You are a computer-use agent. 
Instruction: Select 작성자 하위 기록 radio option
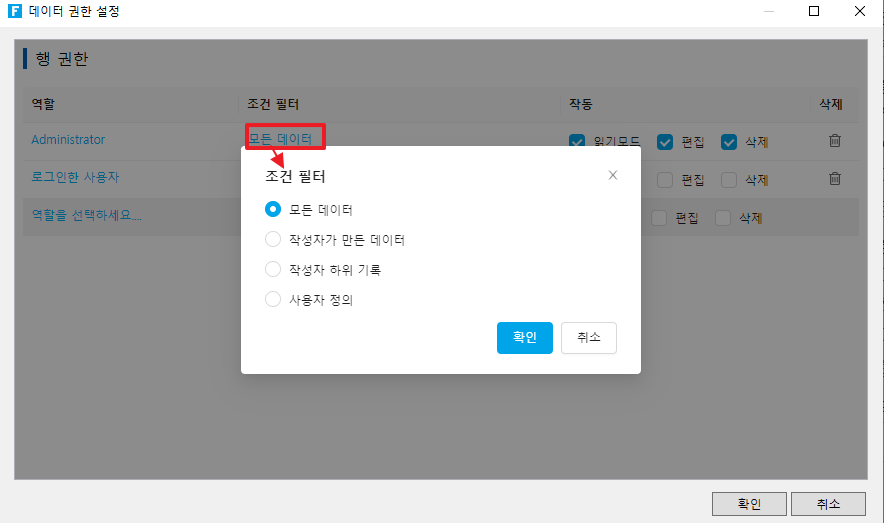tap(273, 269)
